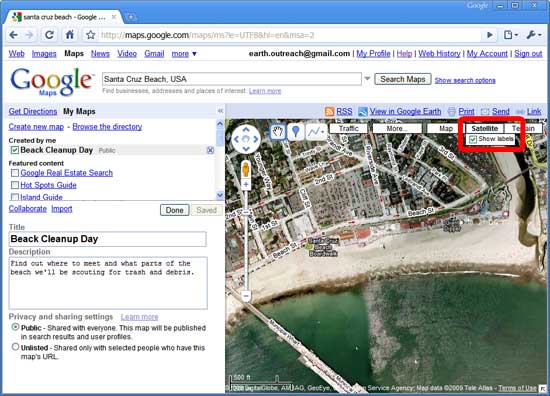550x396 pixels.
Task: Click the RSS feed icon
Action: click(x=329, y=112)
